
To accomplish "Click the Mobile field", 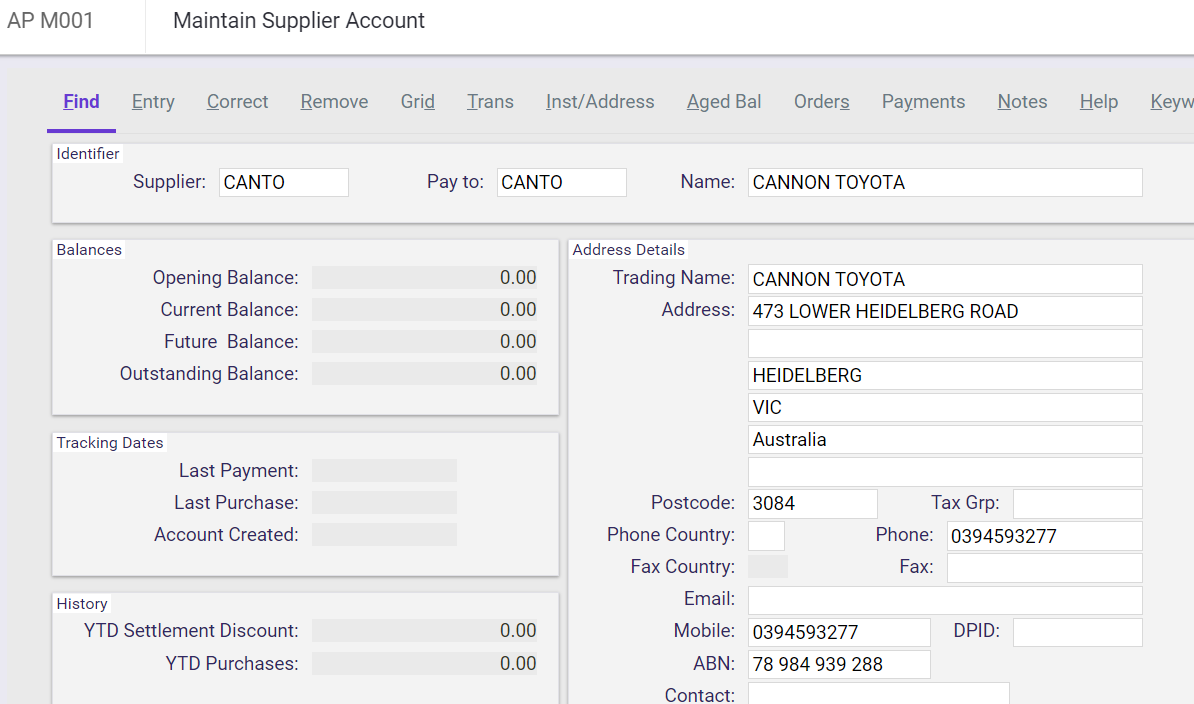I will tap(839, 632).
